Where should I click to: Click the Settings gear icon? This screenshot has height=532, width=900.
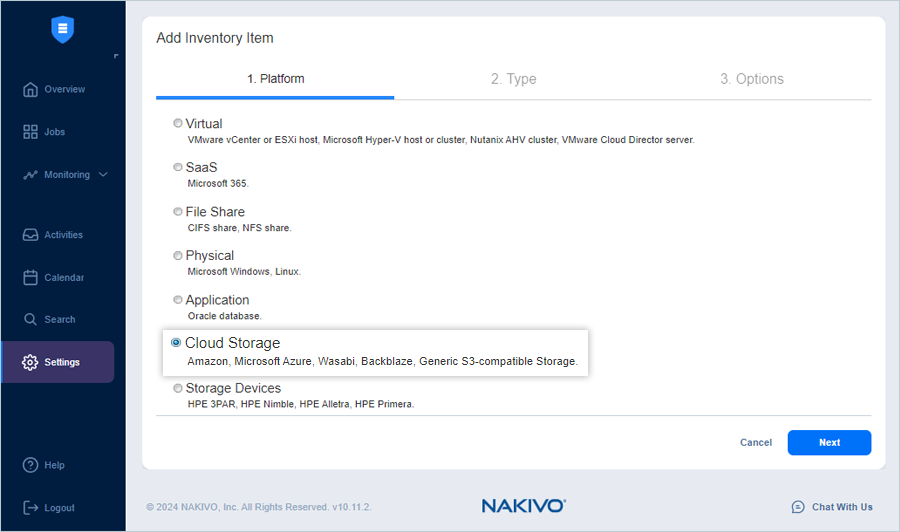click(x=30, y=362)
